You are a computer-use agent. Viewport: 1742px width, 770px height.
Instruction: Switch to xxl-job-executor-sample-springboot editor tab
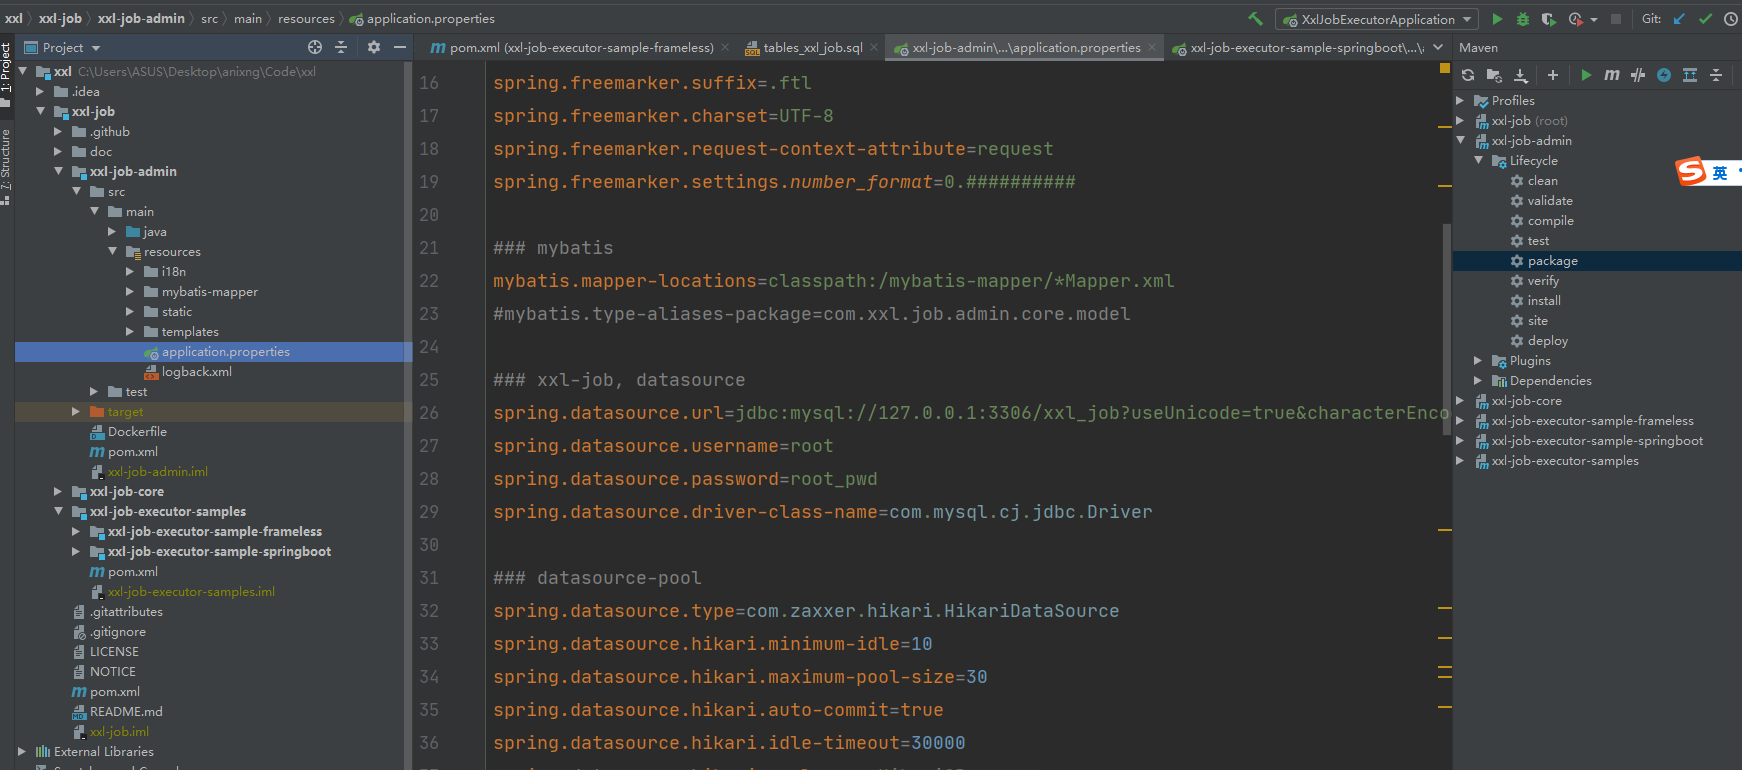point(1297,47)
